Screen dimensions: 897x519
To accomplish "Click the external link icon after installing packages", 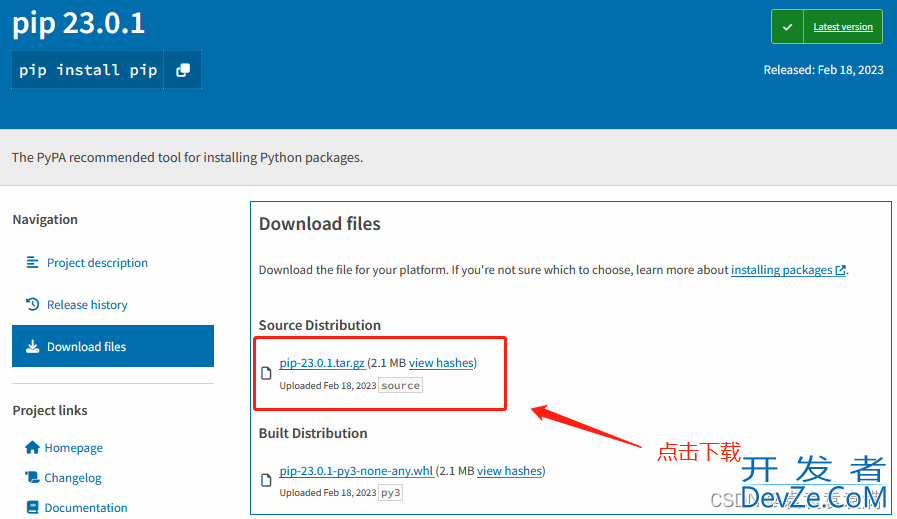I will tap(840, 270).
